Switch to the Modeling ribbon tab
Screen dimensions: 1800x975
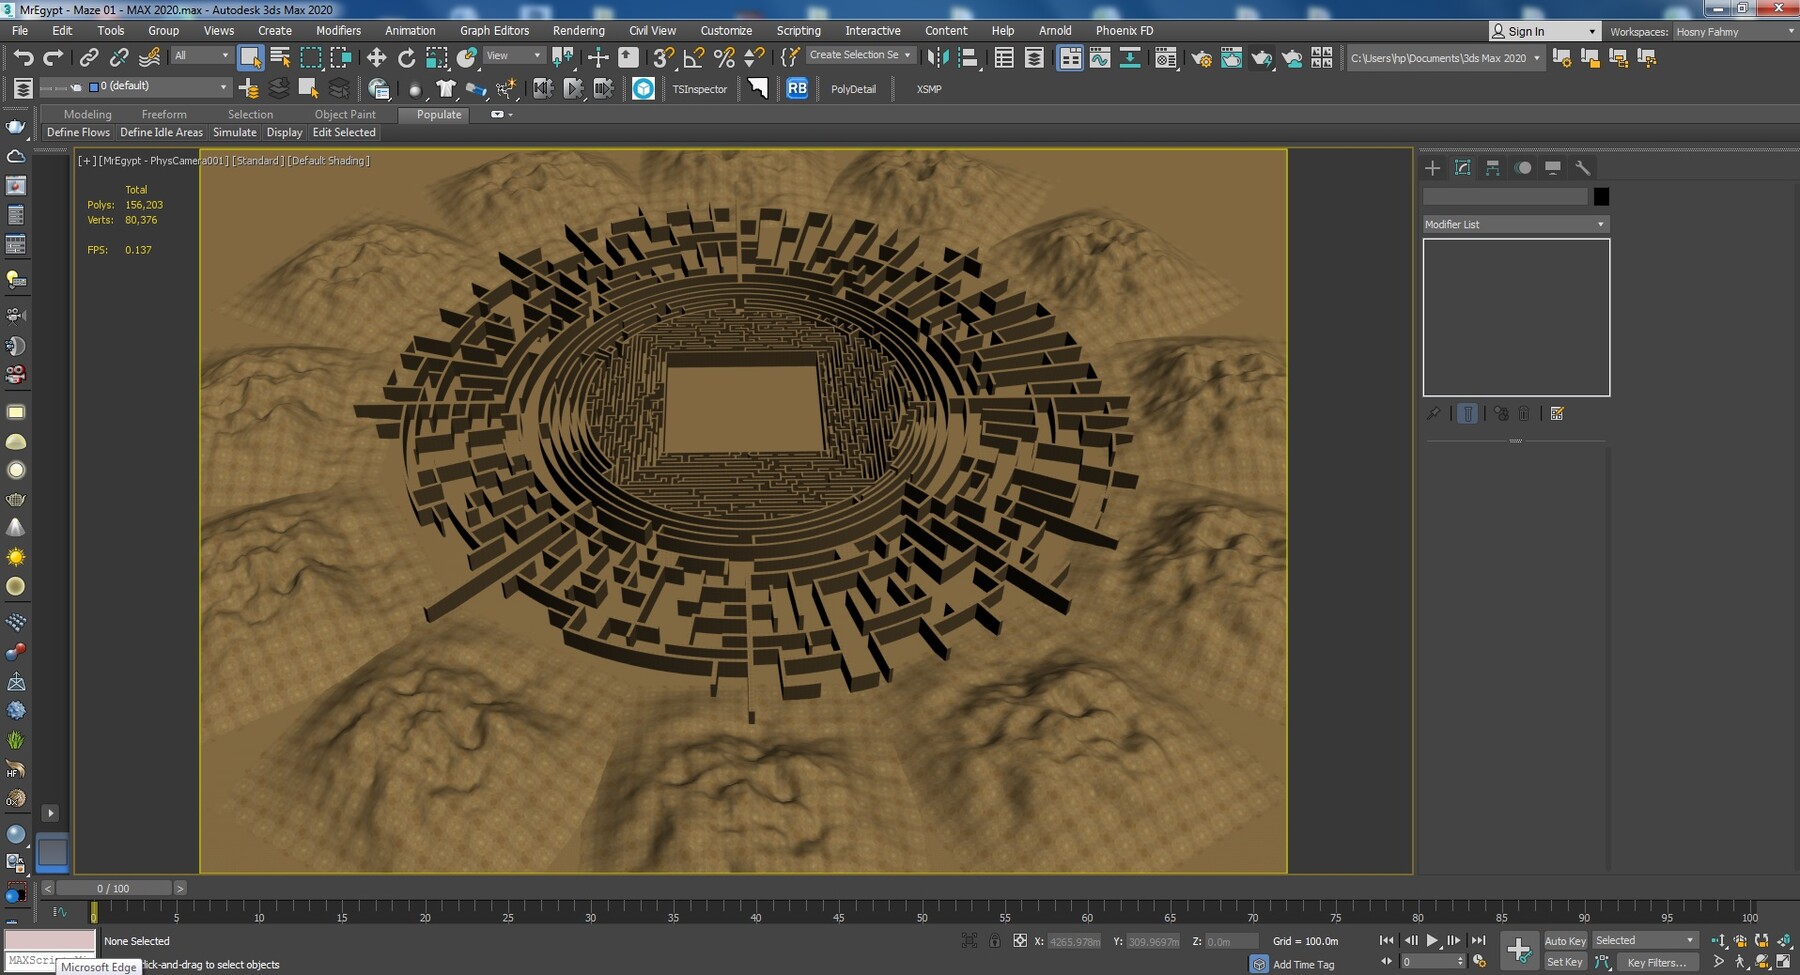click(x=87, y=114)
